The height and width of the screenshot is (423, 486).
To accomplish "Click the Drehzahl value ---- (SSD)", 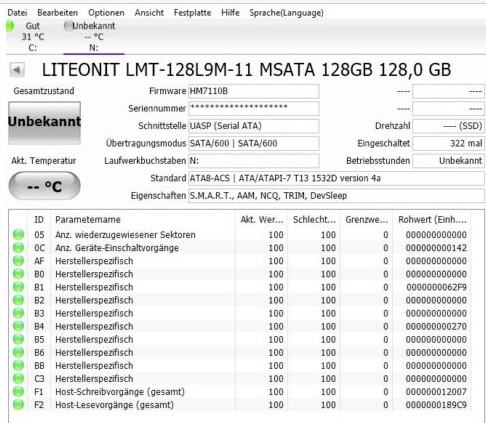I will click(448, 126).
